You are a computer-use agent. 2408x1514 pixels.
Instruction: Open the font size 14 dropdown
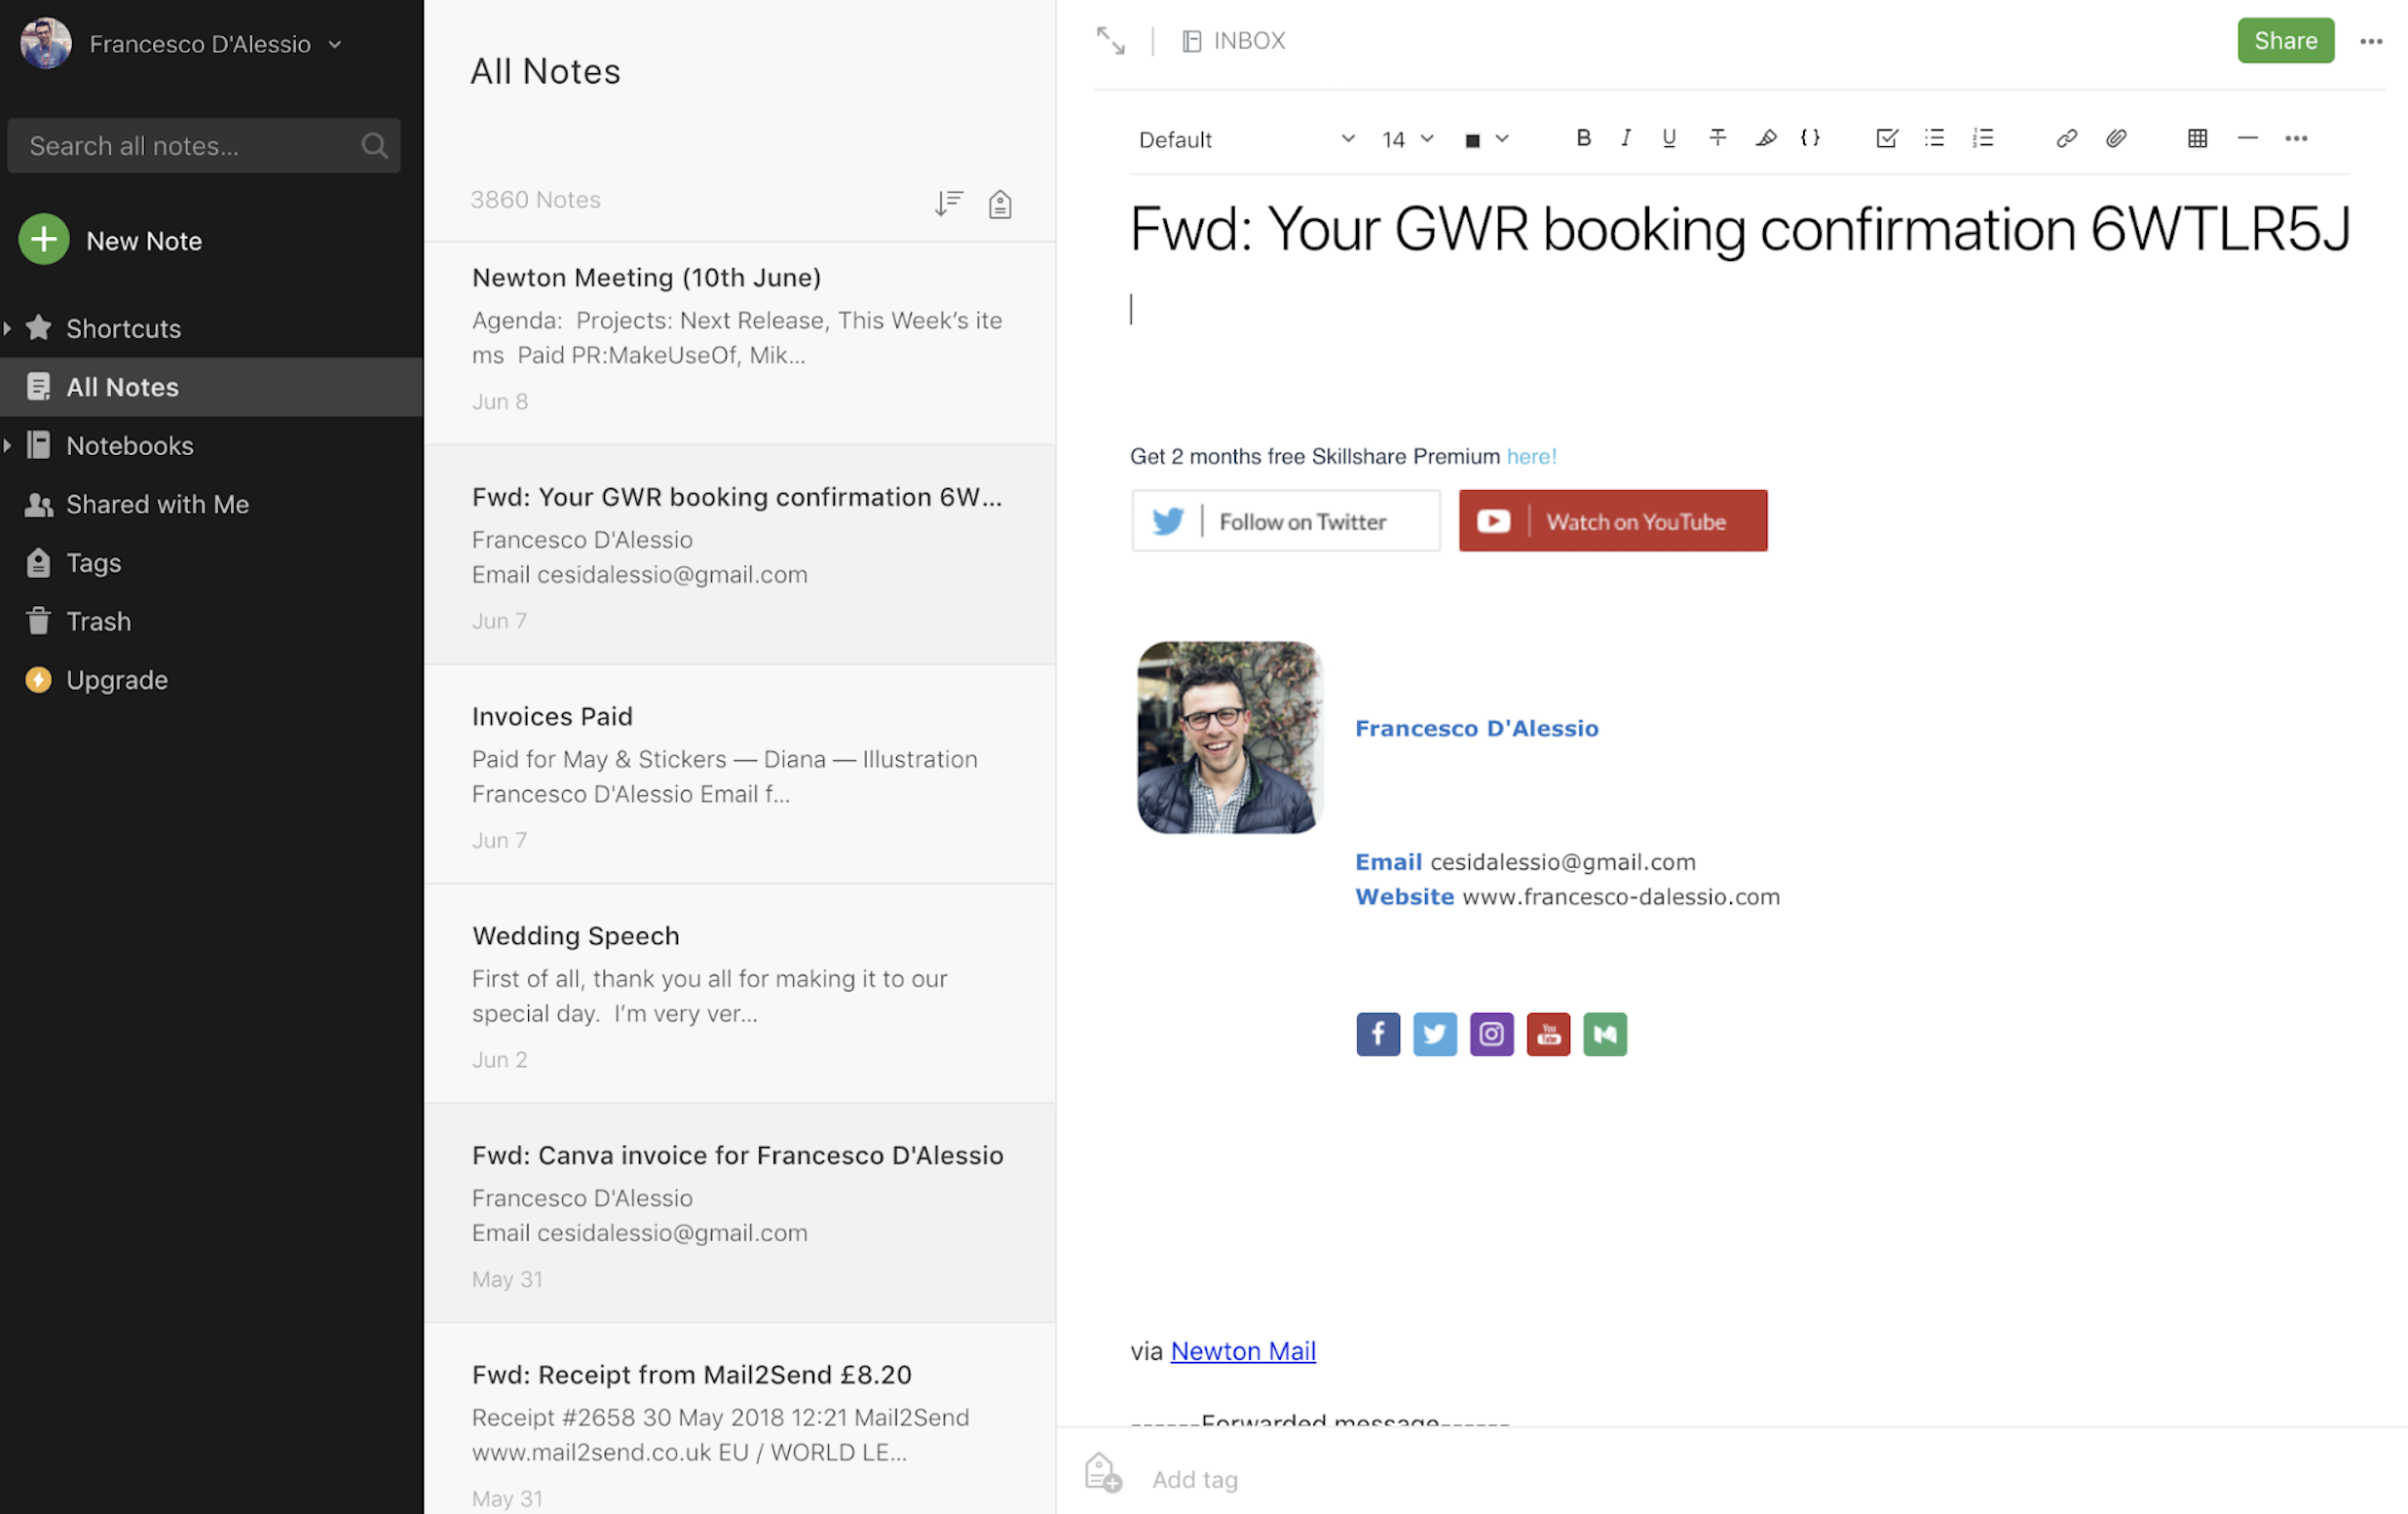click(x=1408, y=139)
